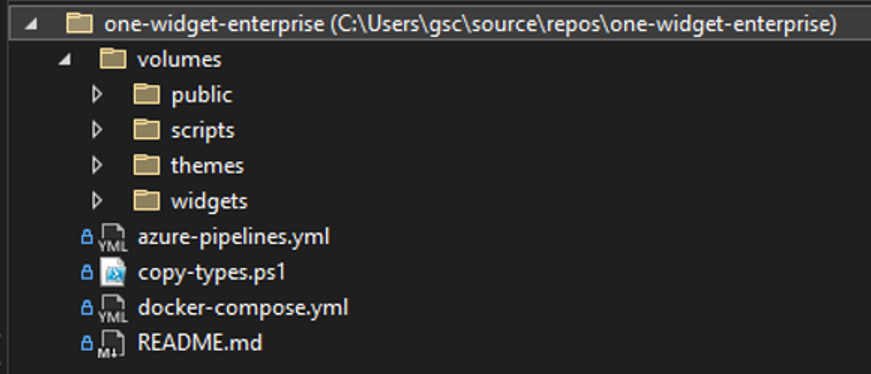871x374 pixels.
Task: Click the YML icon of azure-pipelines.yml
Action: (x=112, y=238)
